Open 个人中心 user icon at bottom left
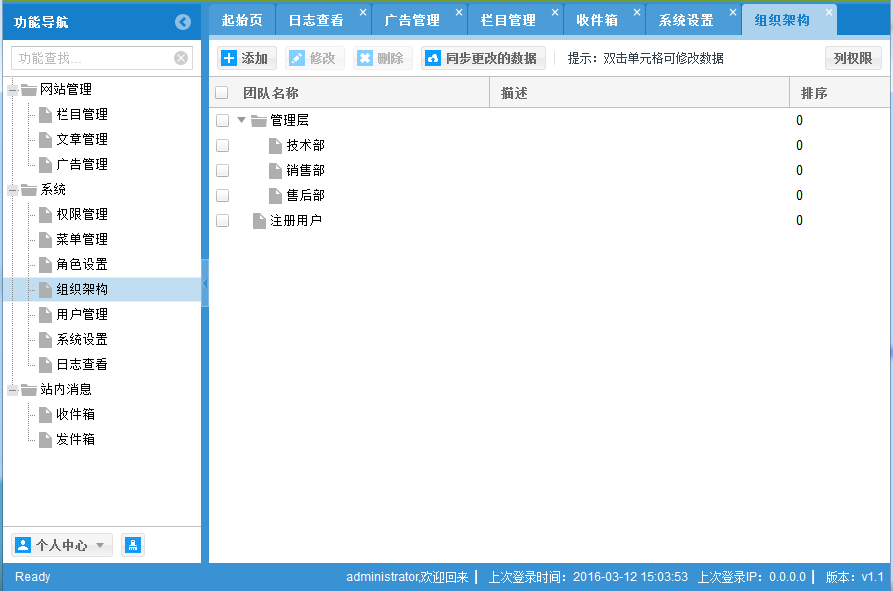Viewport: 893px width, 591px height. (24, 545)
